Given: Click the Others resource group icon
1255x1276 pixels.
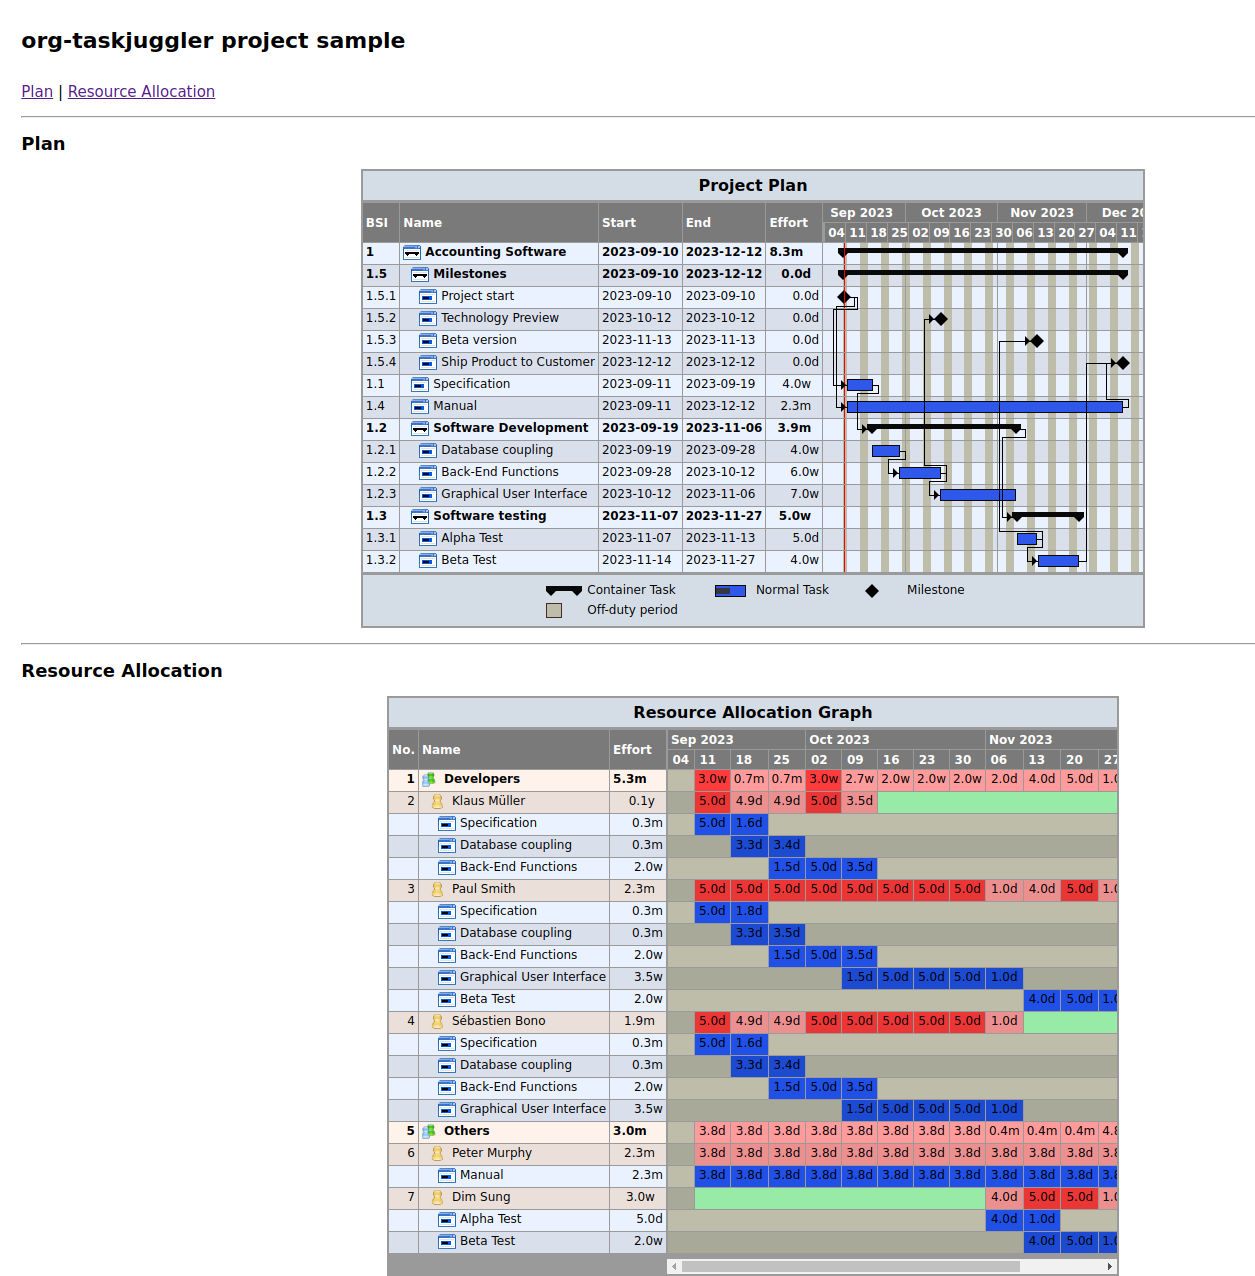Looking at the screenshot, I should click(x=429, y=1132).
